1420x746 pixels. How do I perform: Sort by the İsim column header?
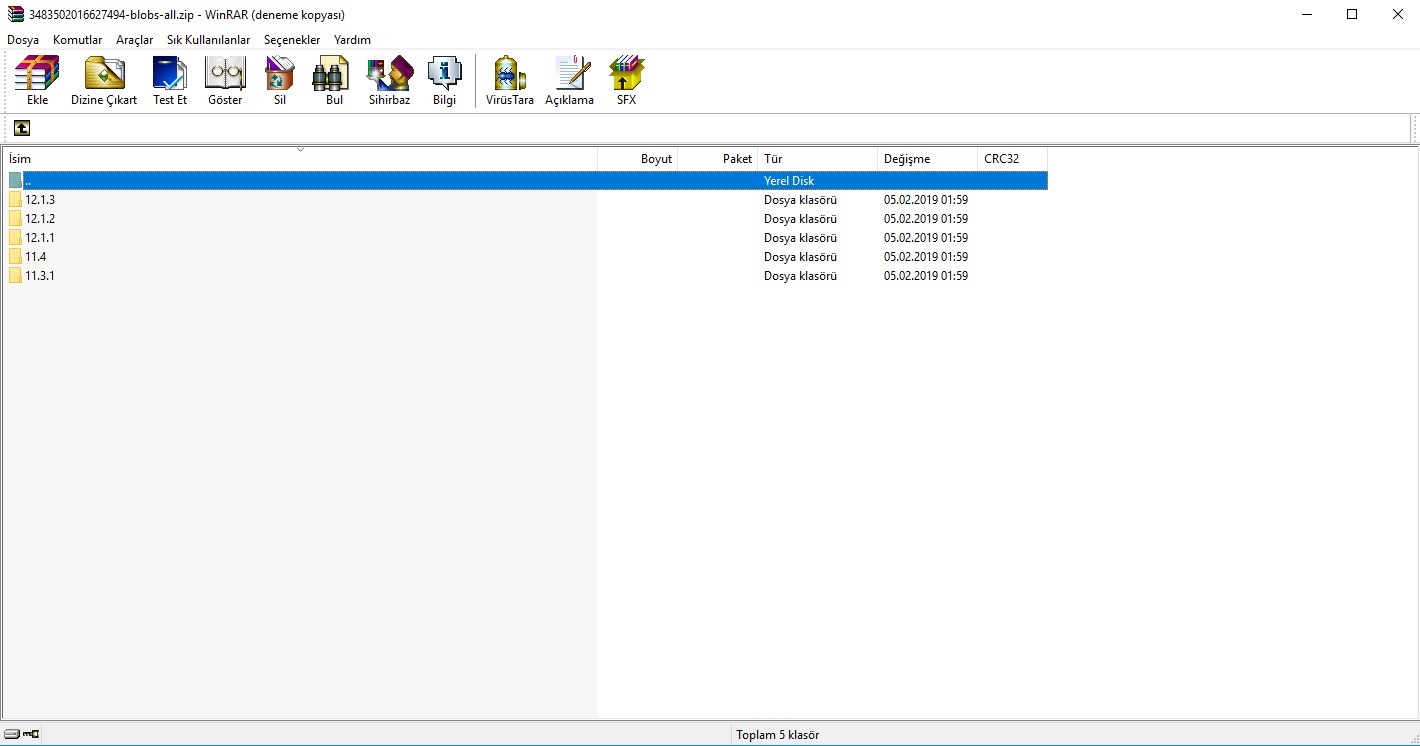coord(300,159)
